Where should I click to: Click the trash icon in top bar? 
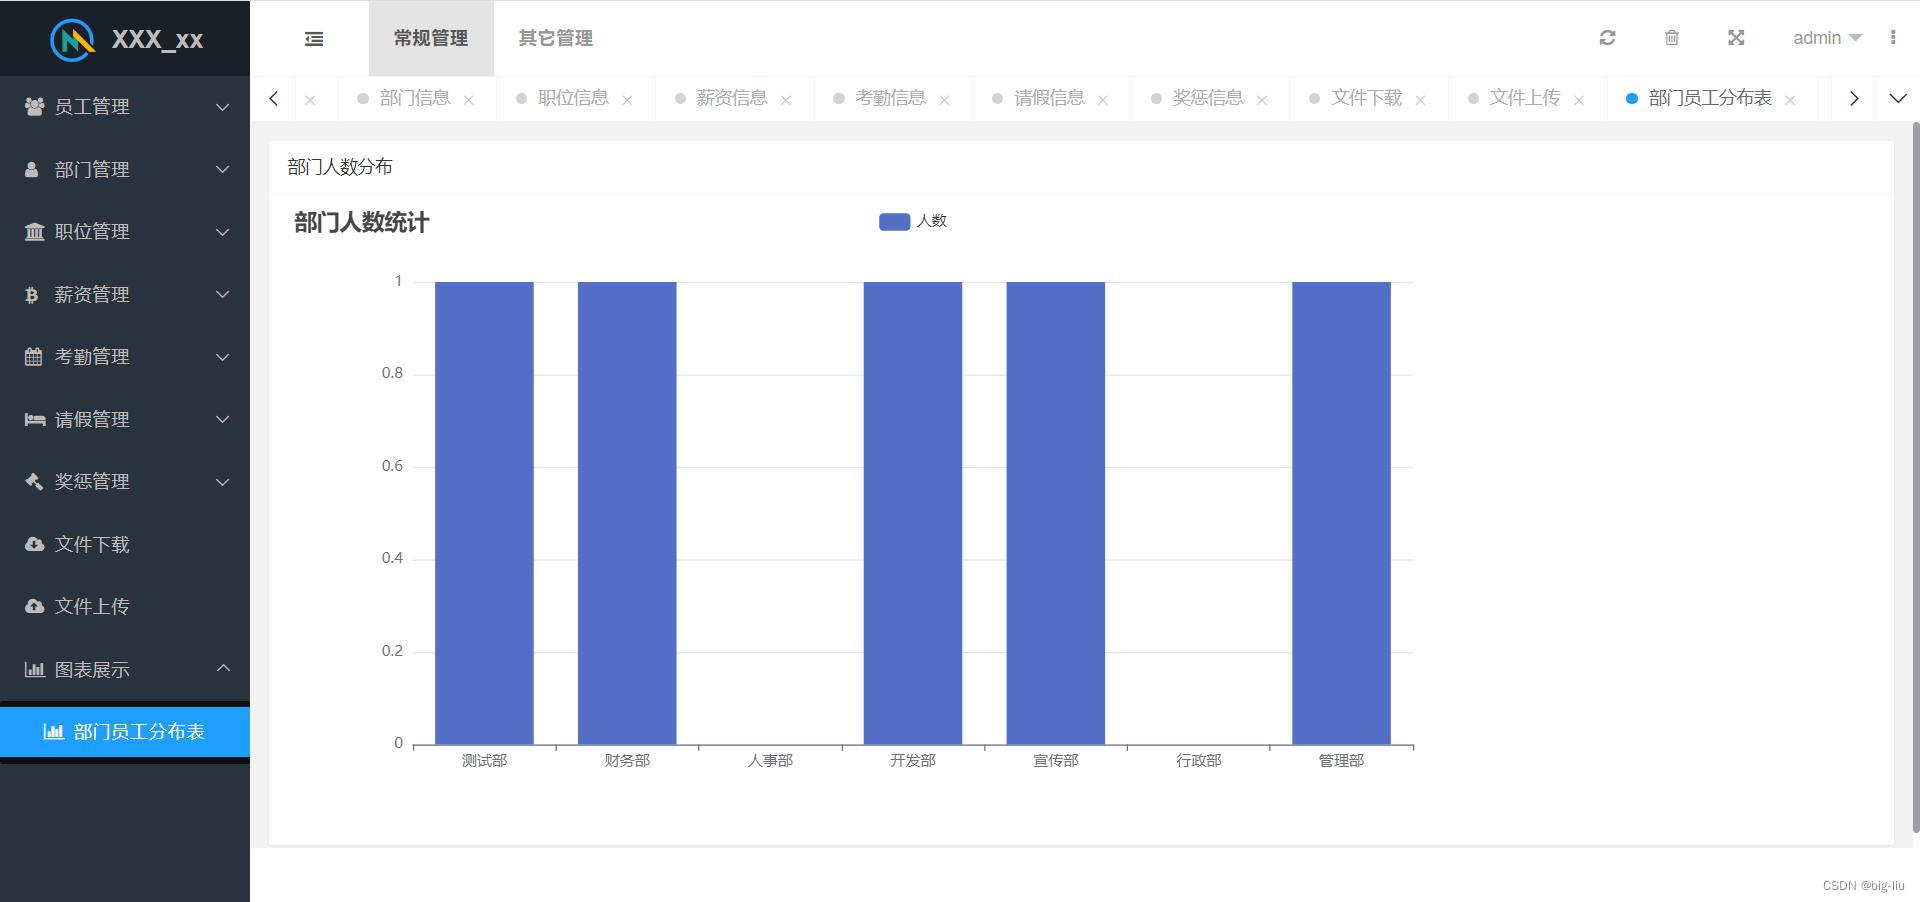tap(1671, 37)
